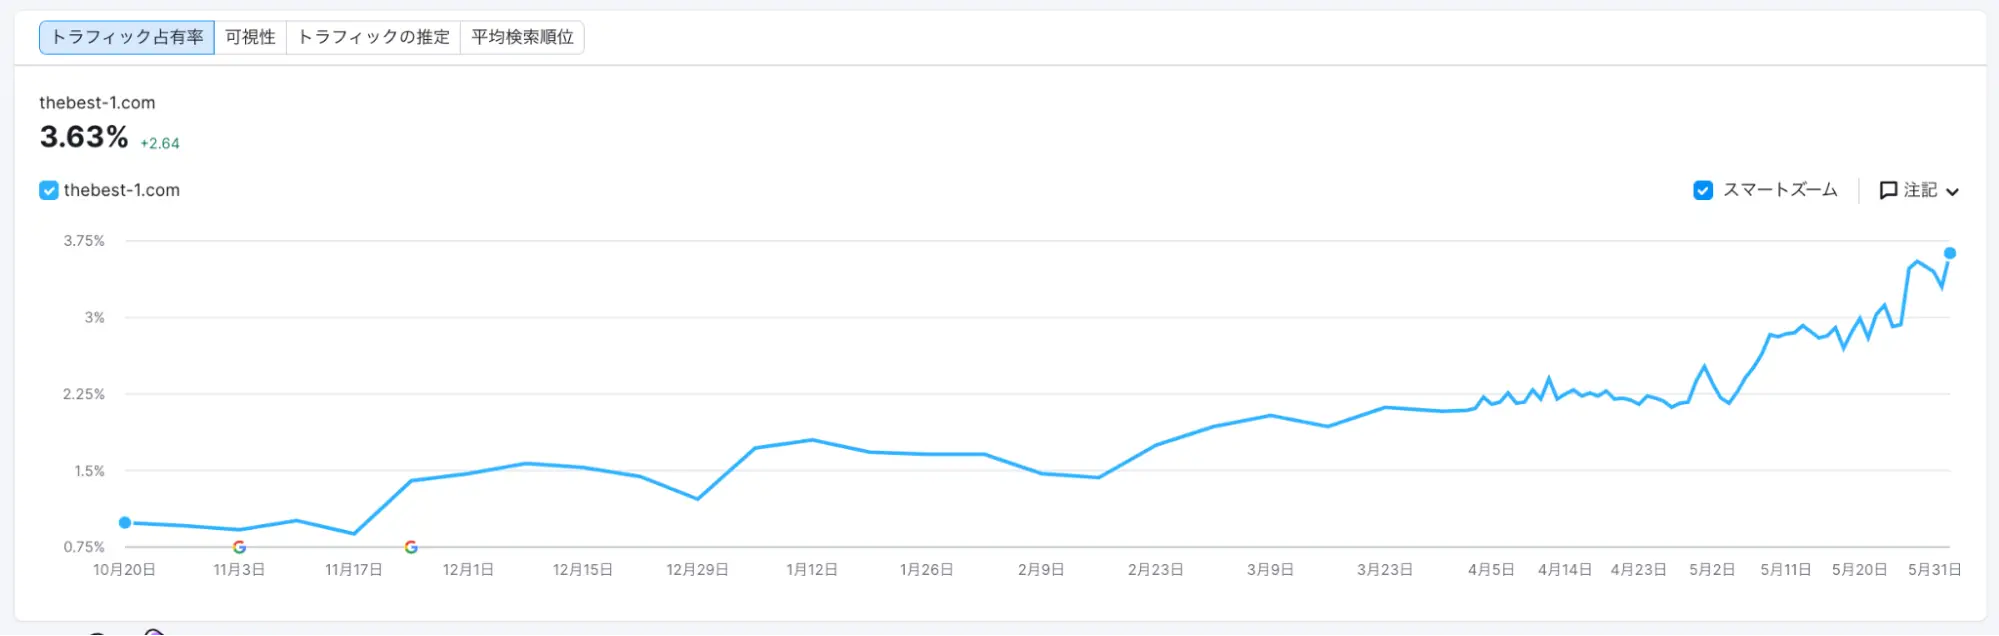Click the 1月12日 date on the axis

[x=812, y=569]
